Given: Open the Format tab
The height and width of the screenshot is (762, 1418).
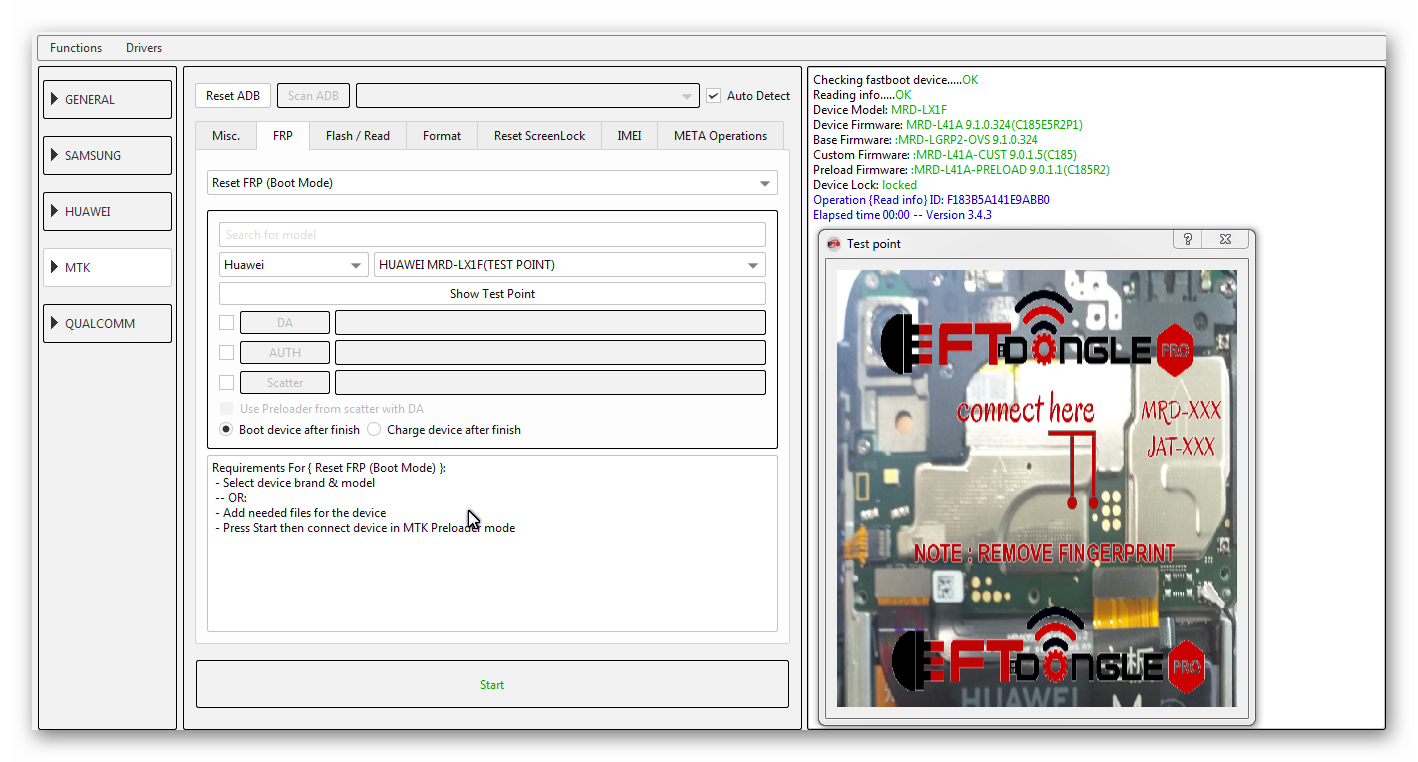Looking at the screenshot, I should tap(442, 136).
